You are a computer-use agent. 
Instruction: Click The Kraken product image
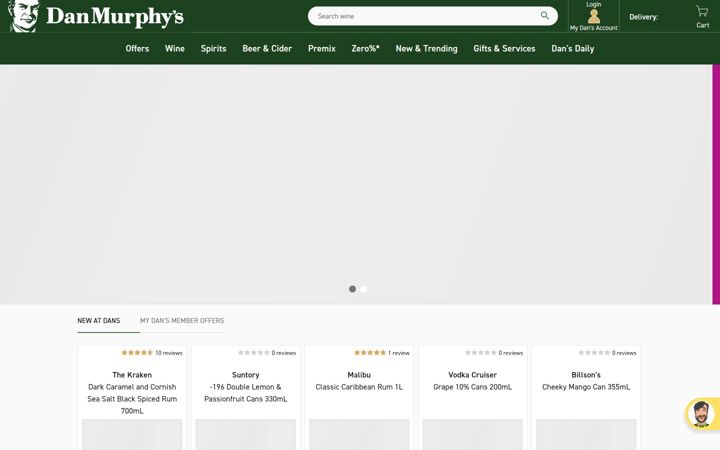(132, 434)
